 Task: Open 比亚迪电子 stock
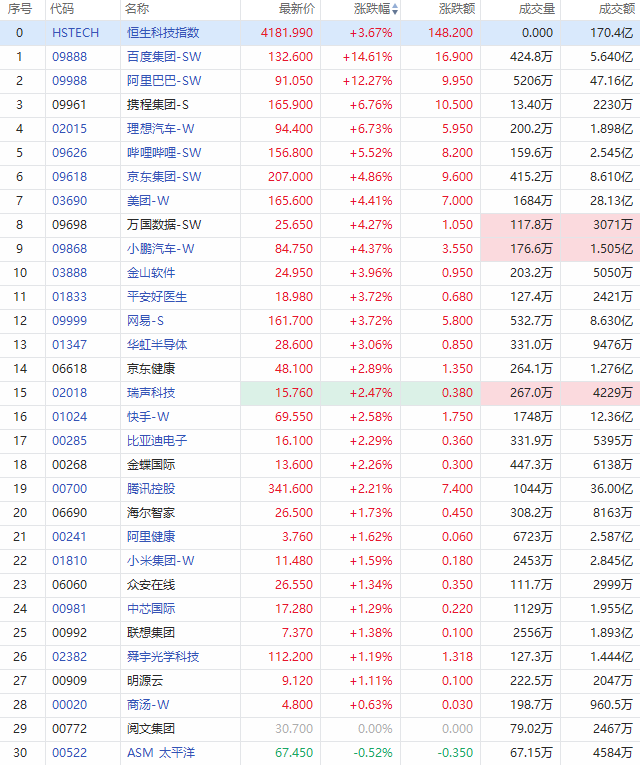pyautogui.click(x=157, y=441)
